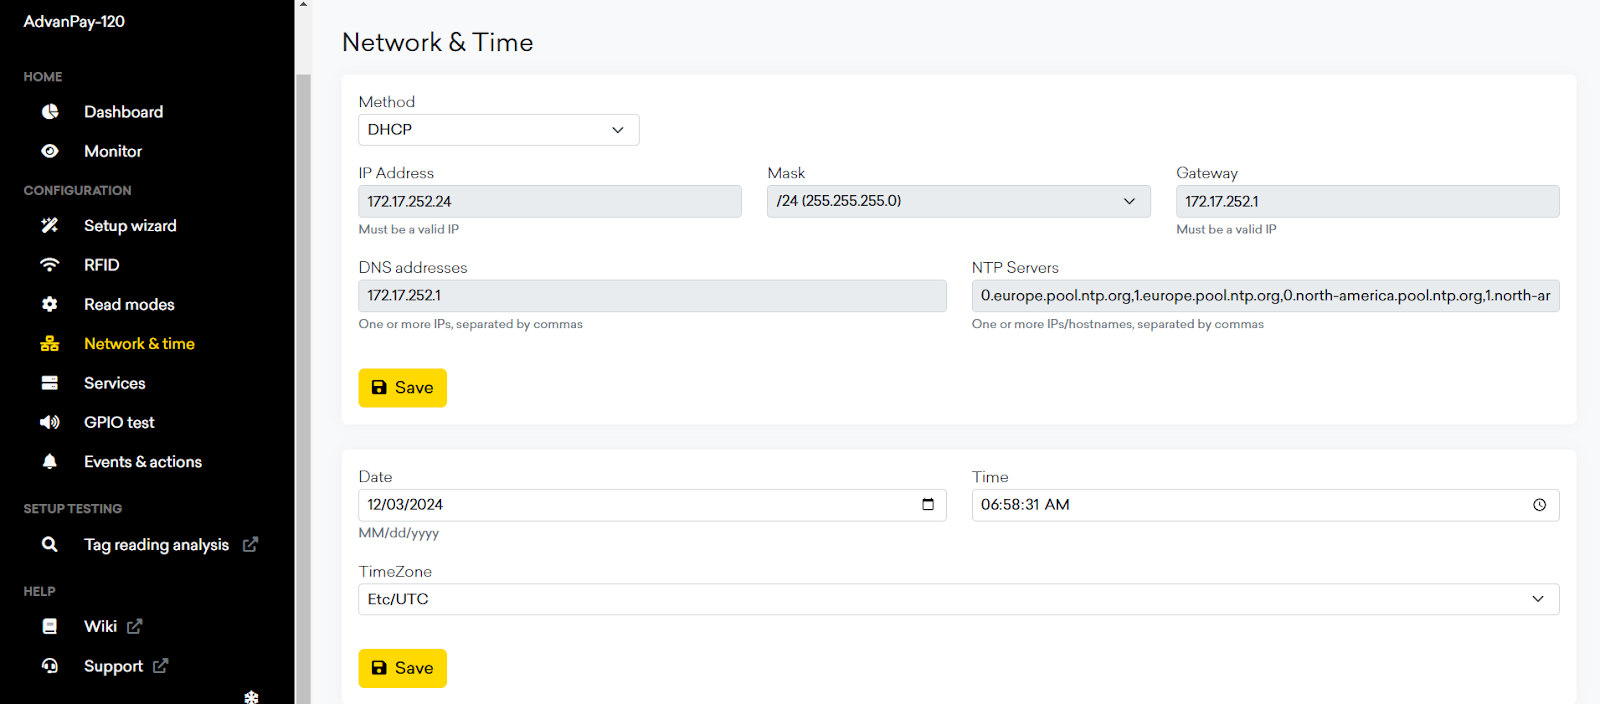Click the RFID wifi signal icon
The height and width of the screenshot is (704, 1600).
click(x=50, y=265)
